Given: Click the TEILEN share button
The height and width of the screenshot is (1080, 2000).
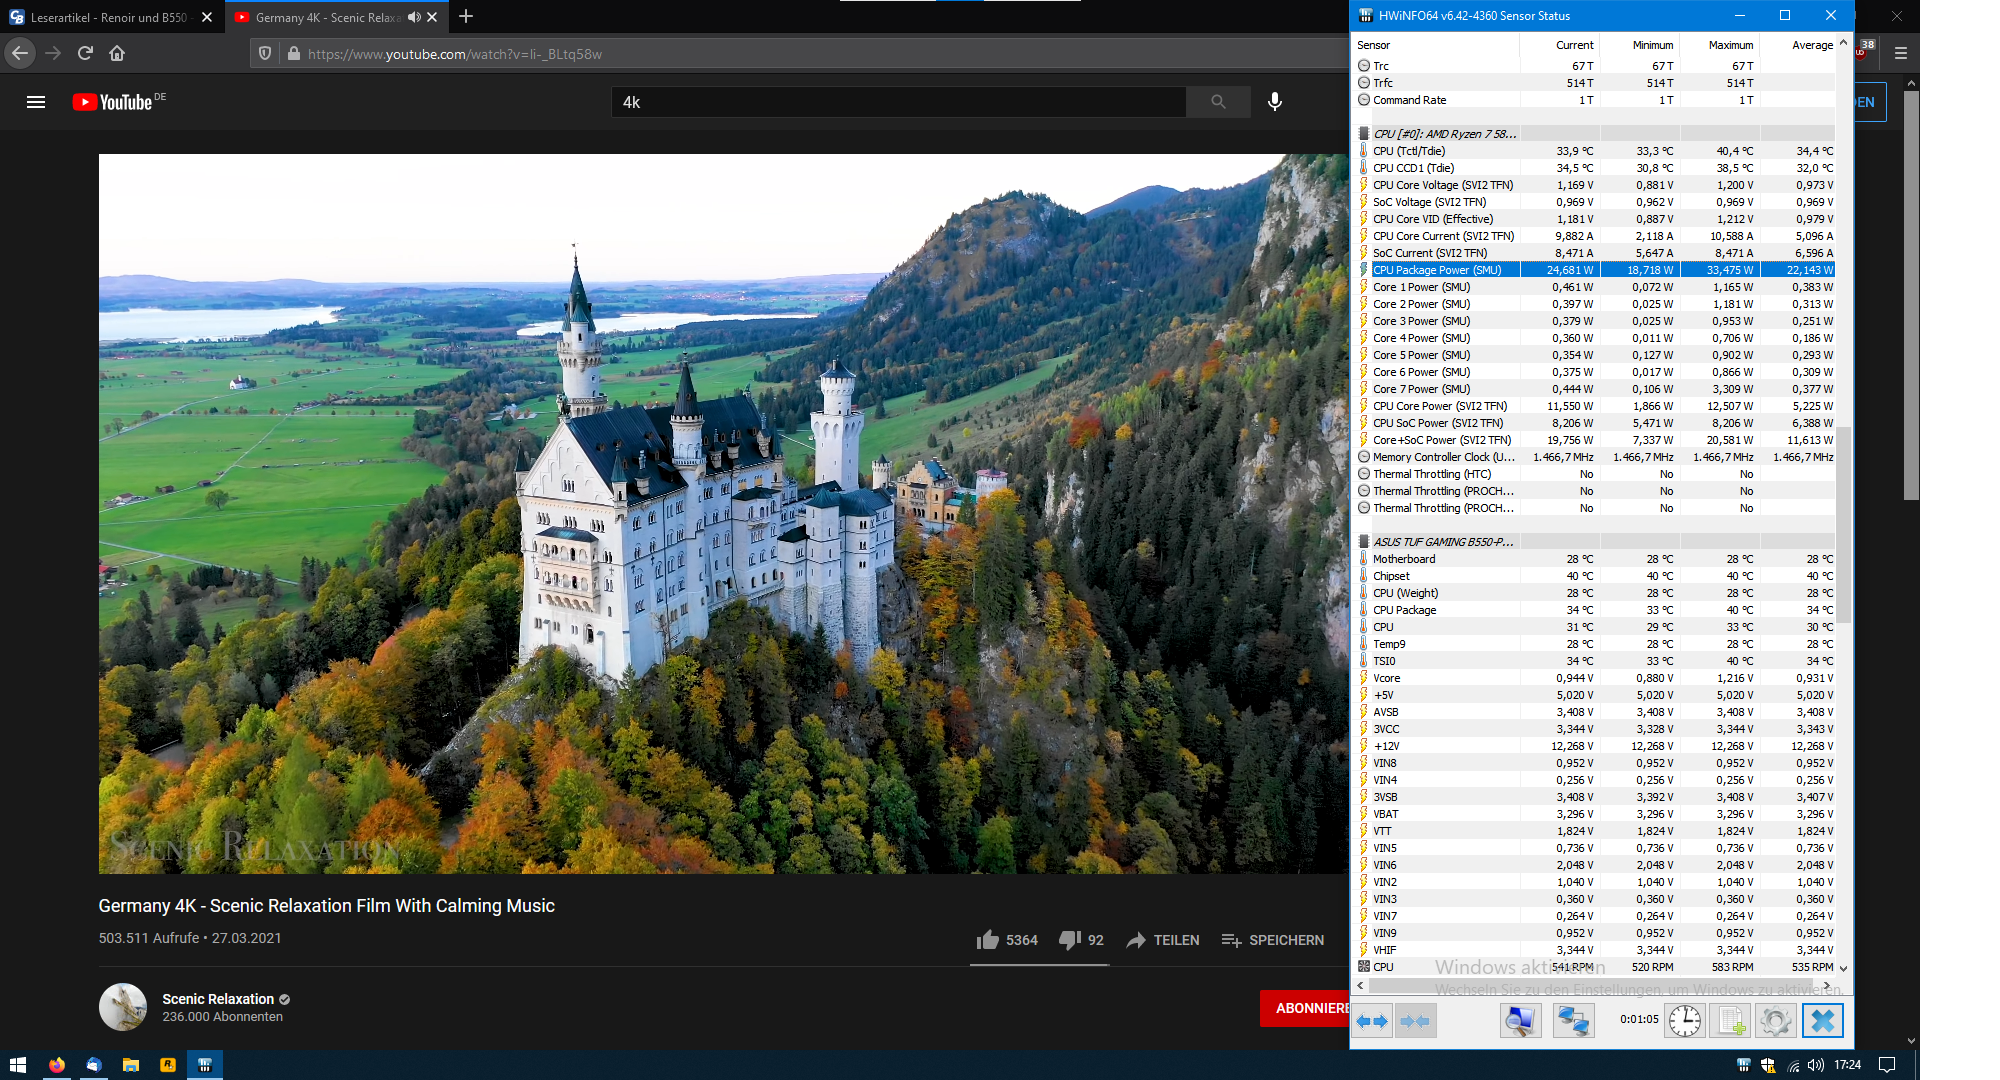Looking at the screenshot, I should (x=1163, y=940).
